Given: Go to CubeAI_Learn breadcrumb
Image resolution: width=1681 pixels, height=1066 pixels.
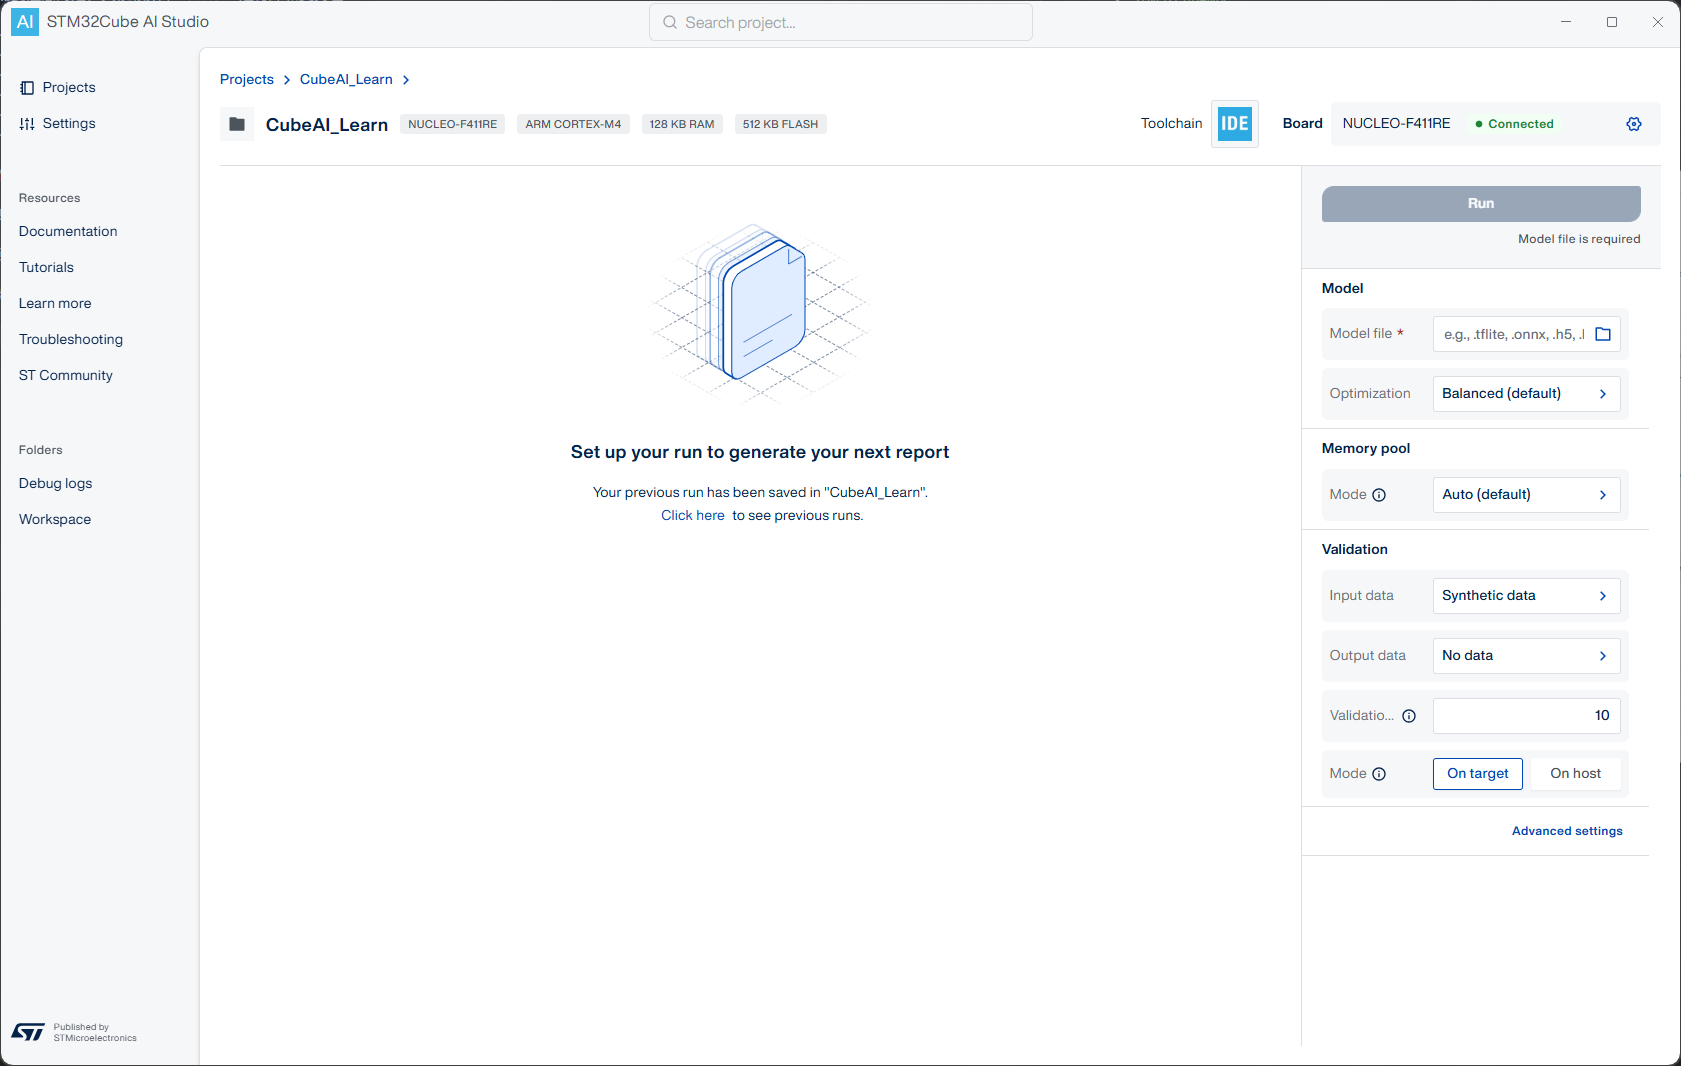Looking at the screenshot, I should point(346,80).
